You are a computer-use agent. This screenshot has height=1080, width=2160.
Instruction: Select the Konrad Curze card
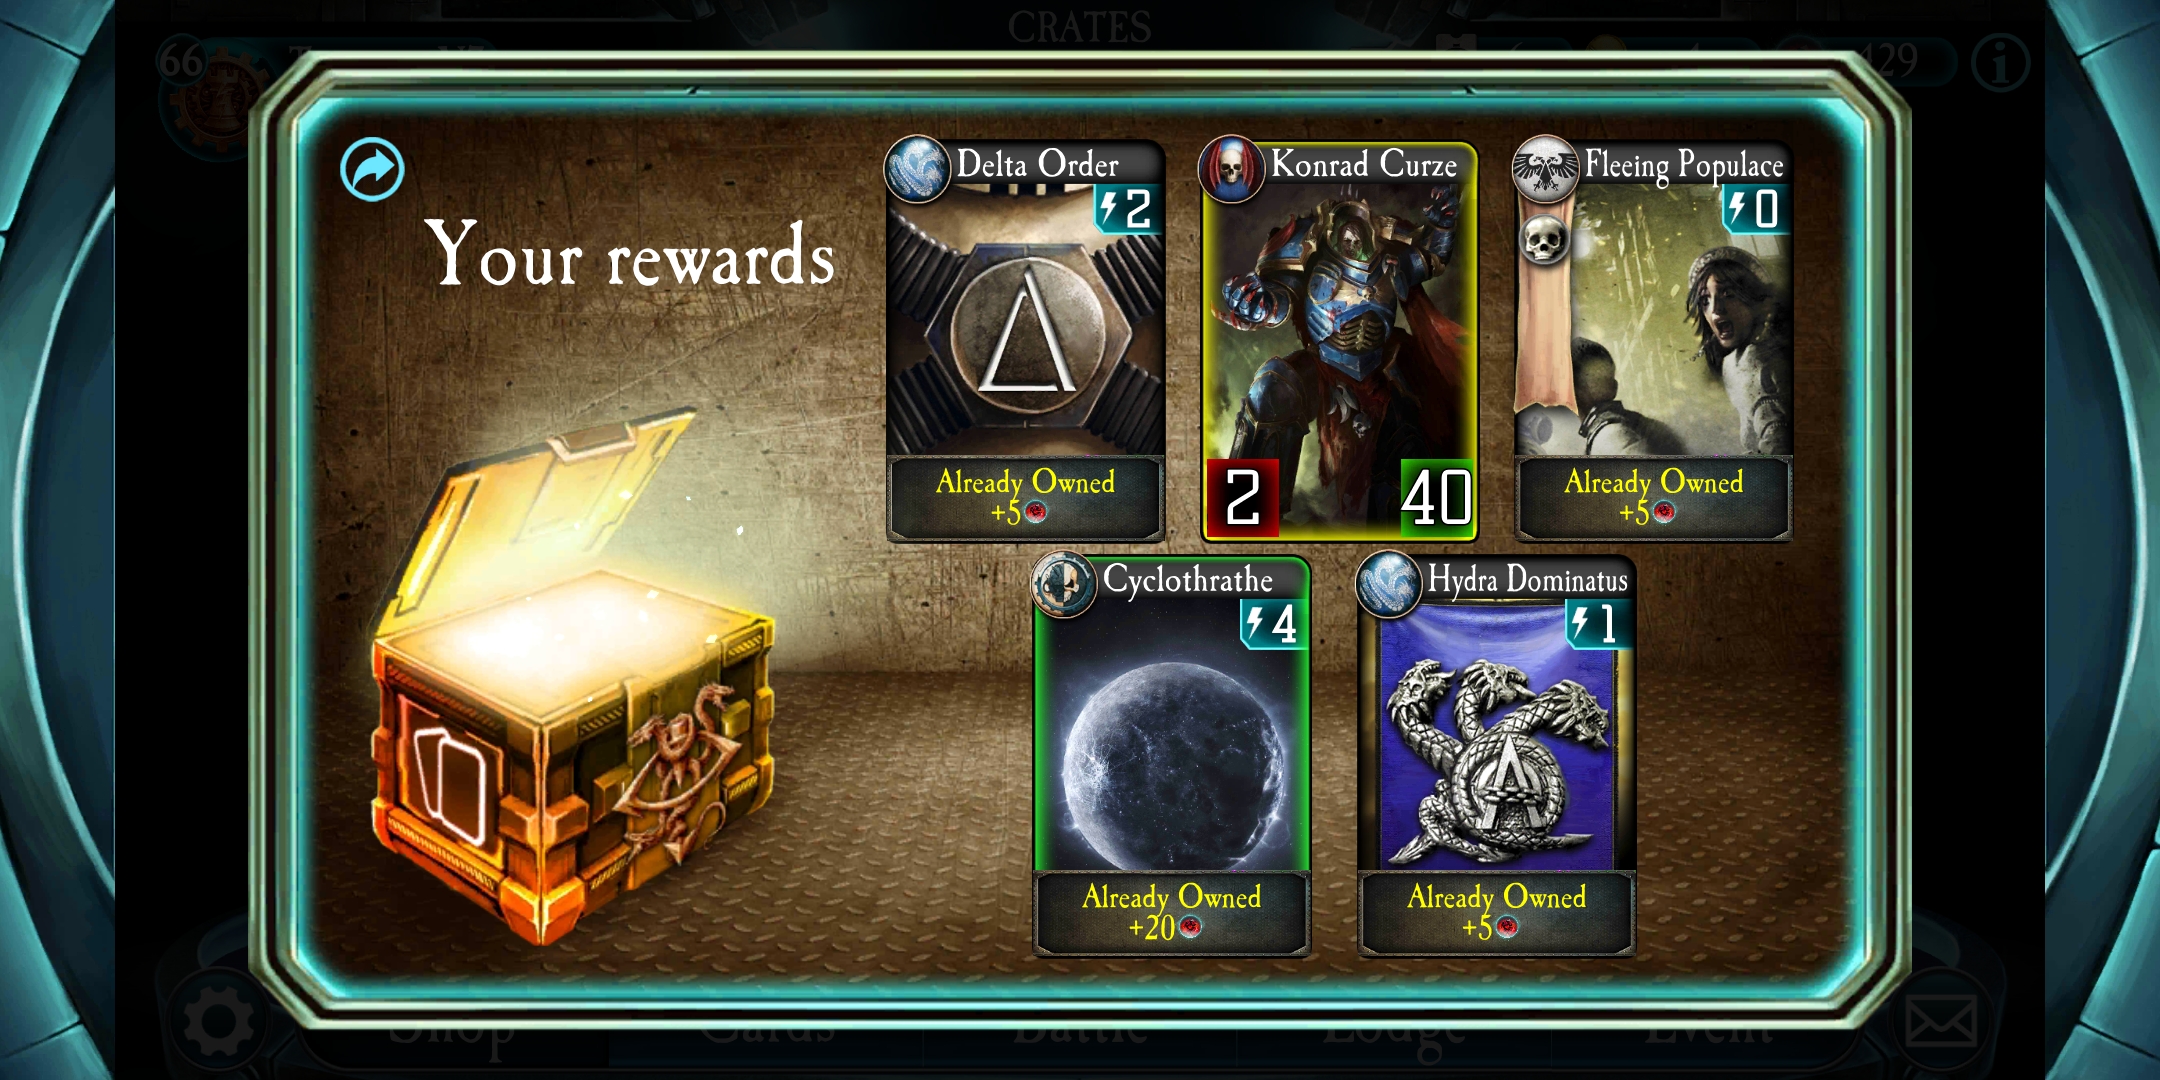coord(1339,340)
